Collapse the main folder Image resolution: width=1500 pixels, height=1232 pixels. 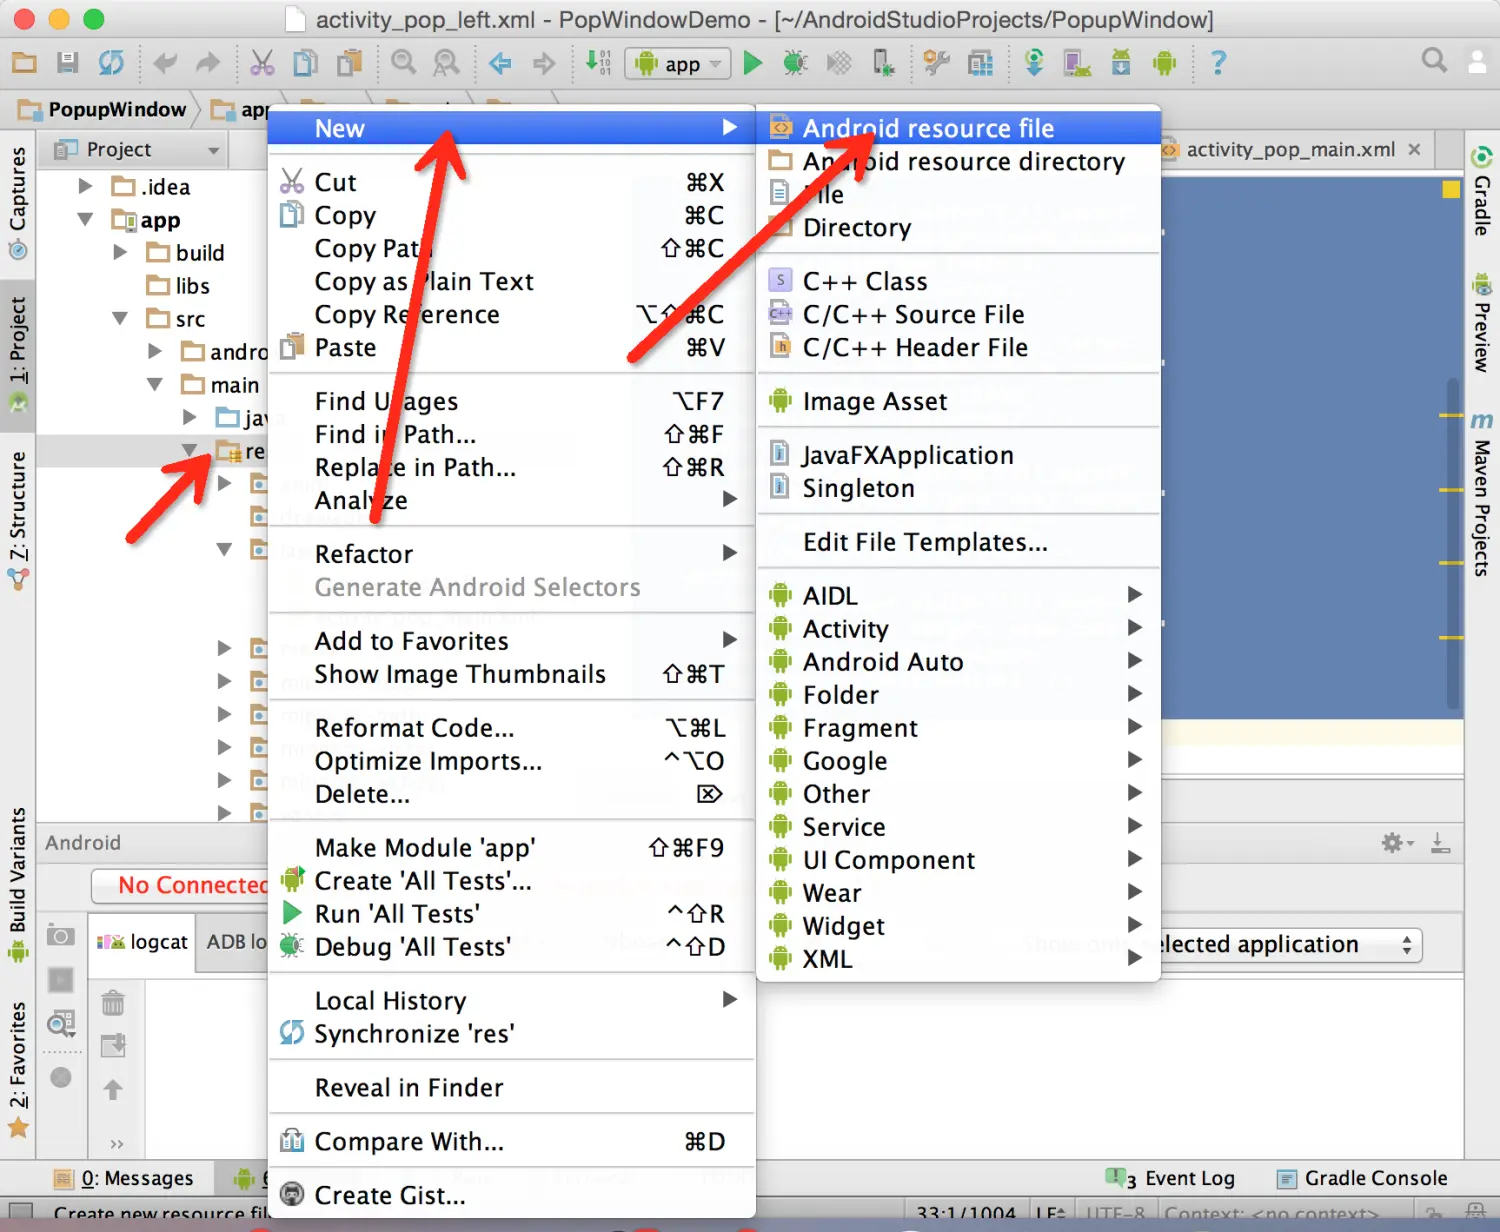point(156,385)
